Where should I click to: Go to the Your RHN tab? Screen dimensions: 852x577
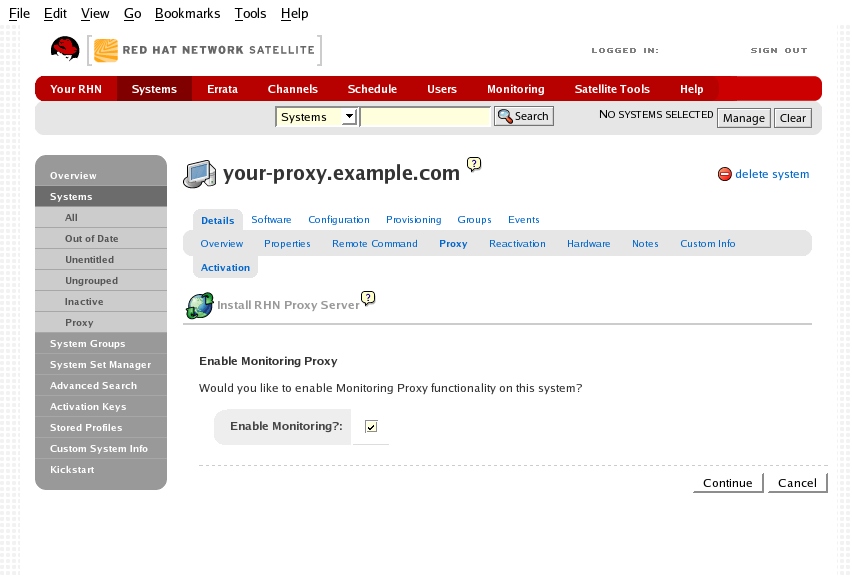coord(76,89)
